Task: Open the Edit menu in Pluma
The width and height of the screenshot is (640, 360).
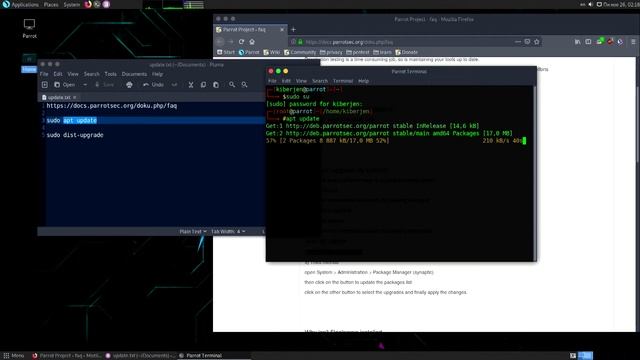Action: [x=58, y=74]
